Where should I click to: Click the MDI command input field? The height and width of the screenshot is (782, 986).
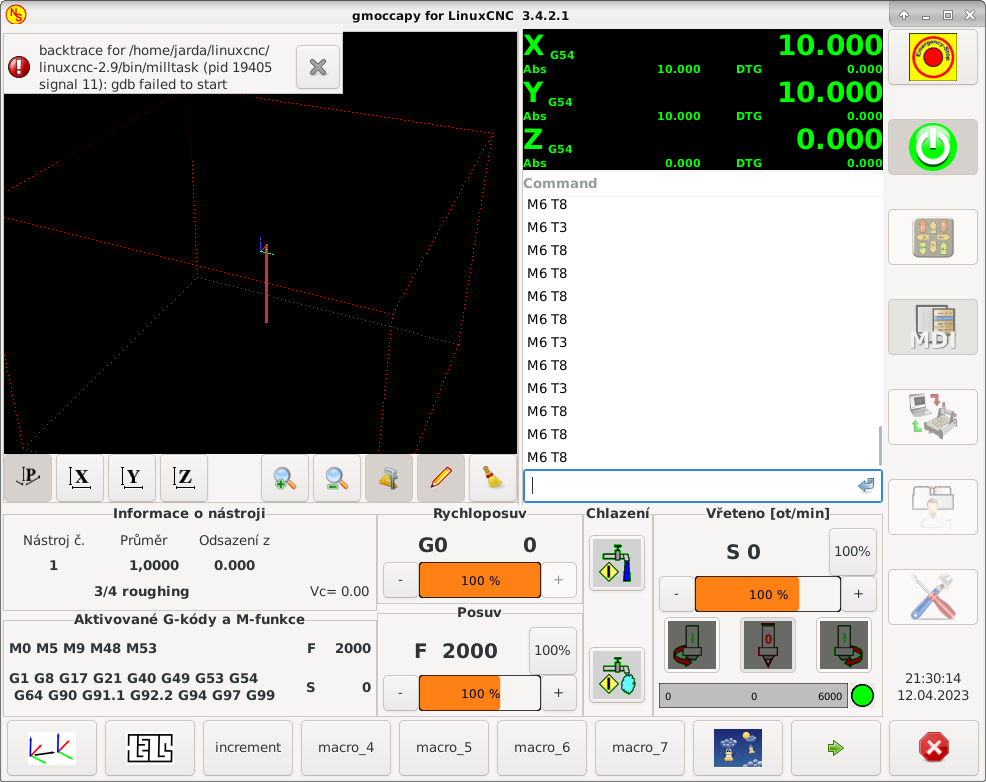(x=690, y=485)
